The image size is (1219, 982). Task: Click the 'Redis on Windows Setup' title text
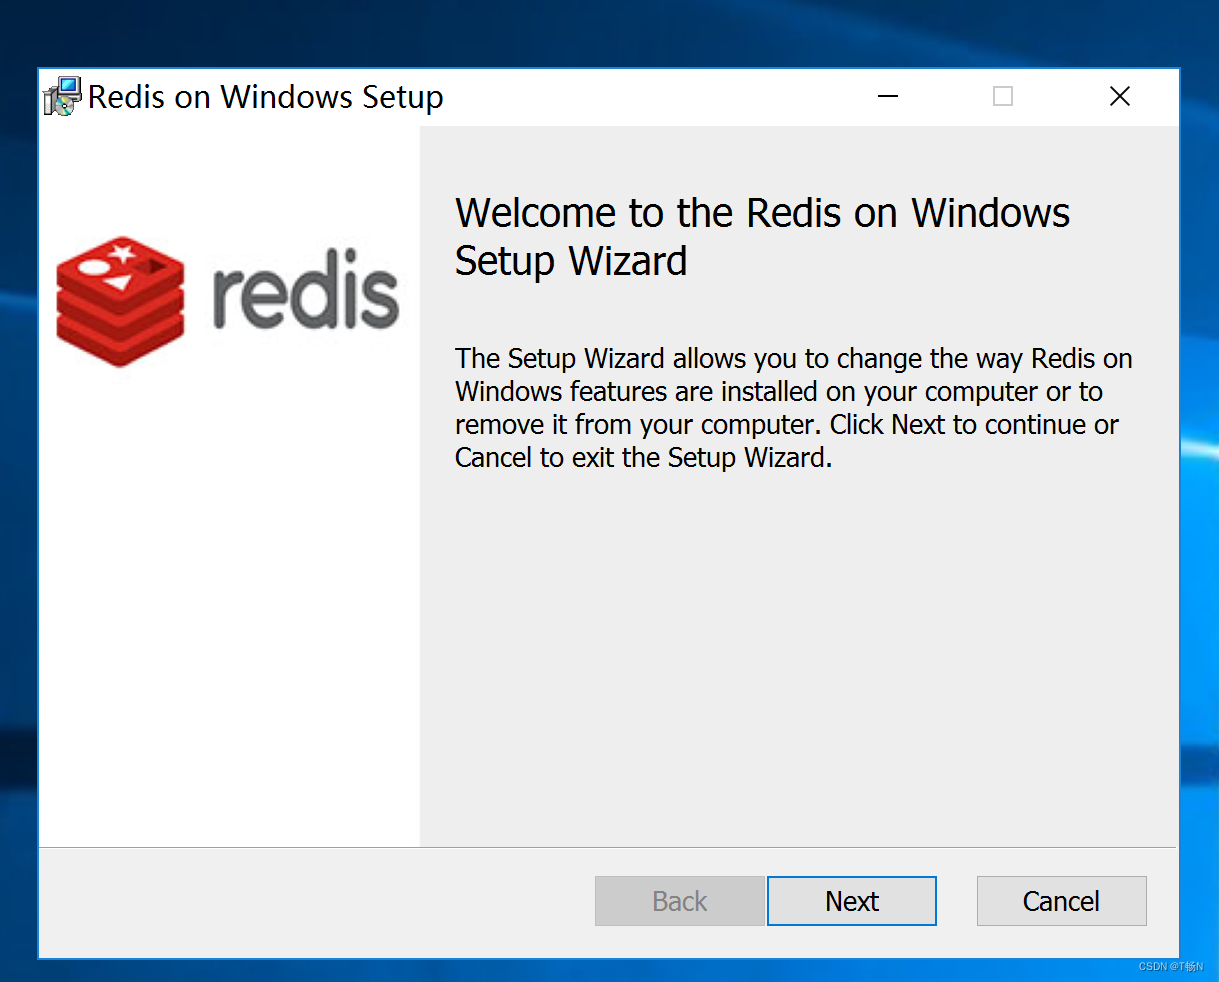pos(265,96)
